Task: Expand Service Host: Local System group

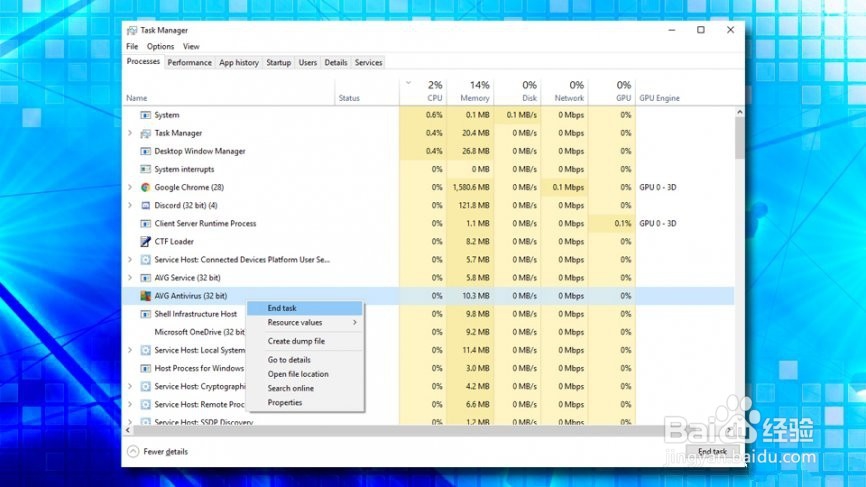Action: [x=130, y=350]
